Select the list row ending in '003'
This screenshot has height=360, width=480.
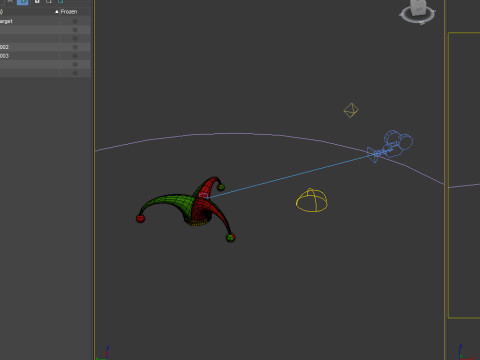coord(45,56)
